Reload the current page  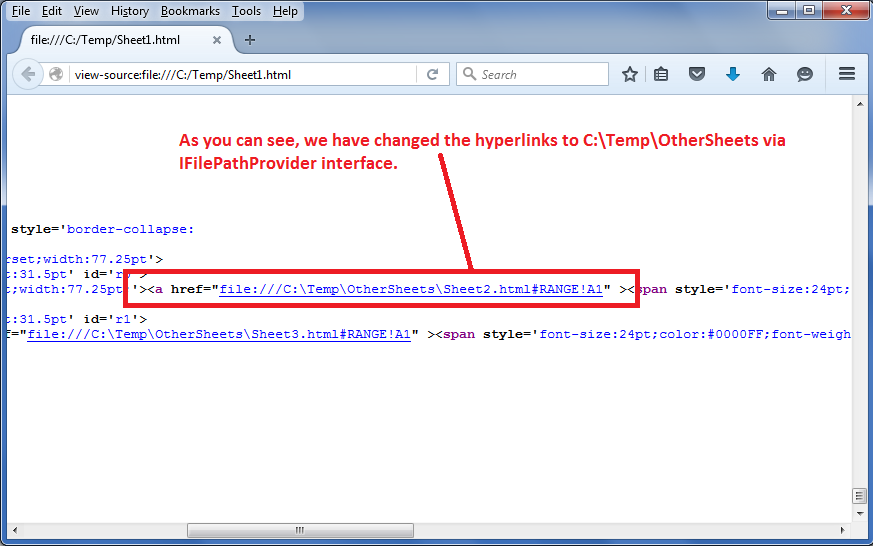click(x=433, y=74)
